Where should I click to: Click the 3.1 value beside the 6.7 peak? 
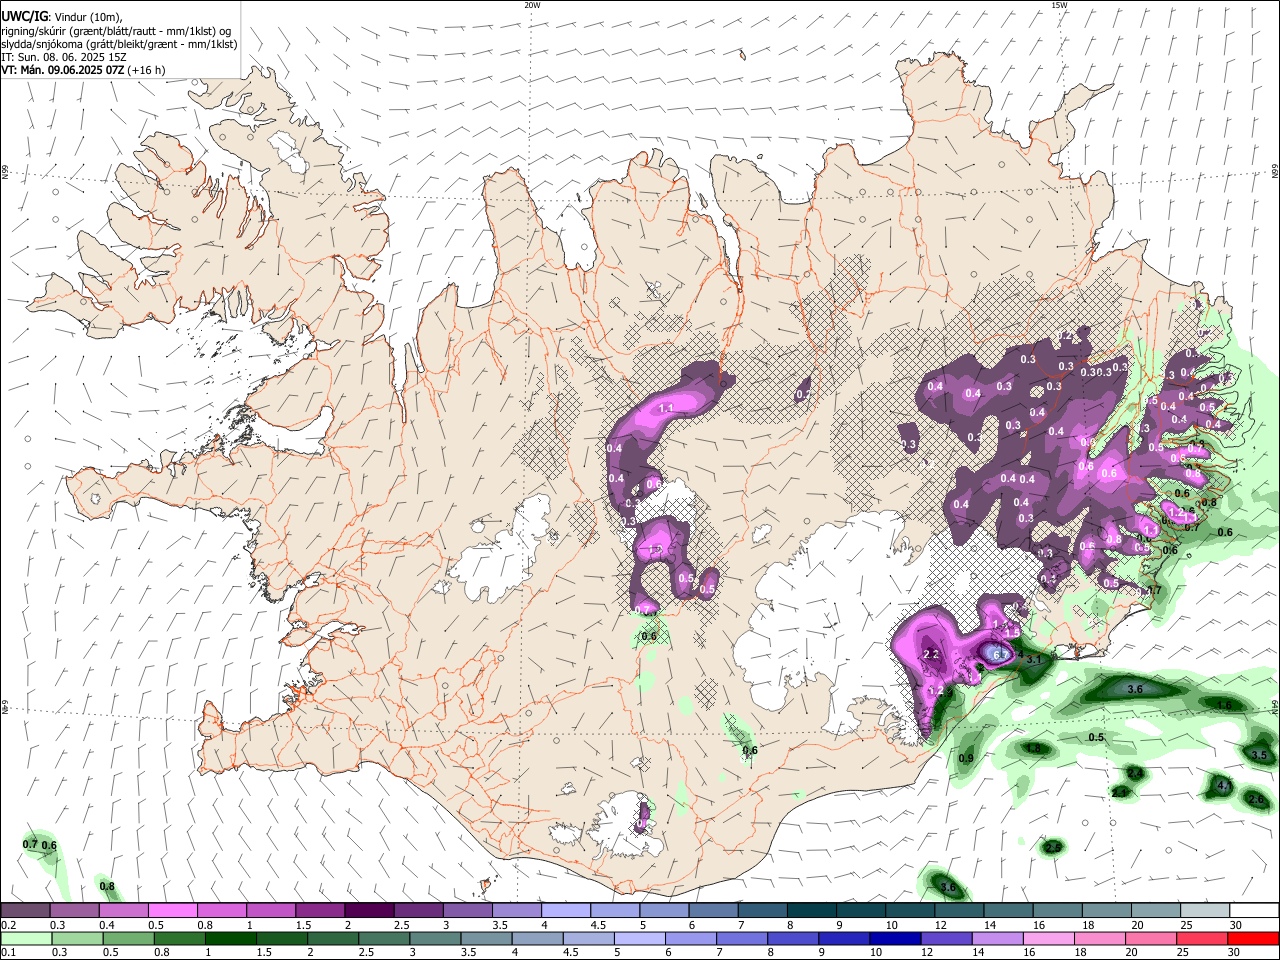click(1034, 659)
